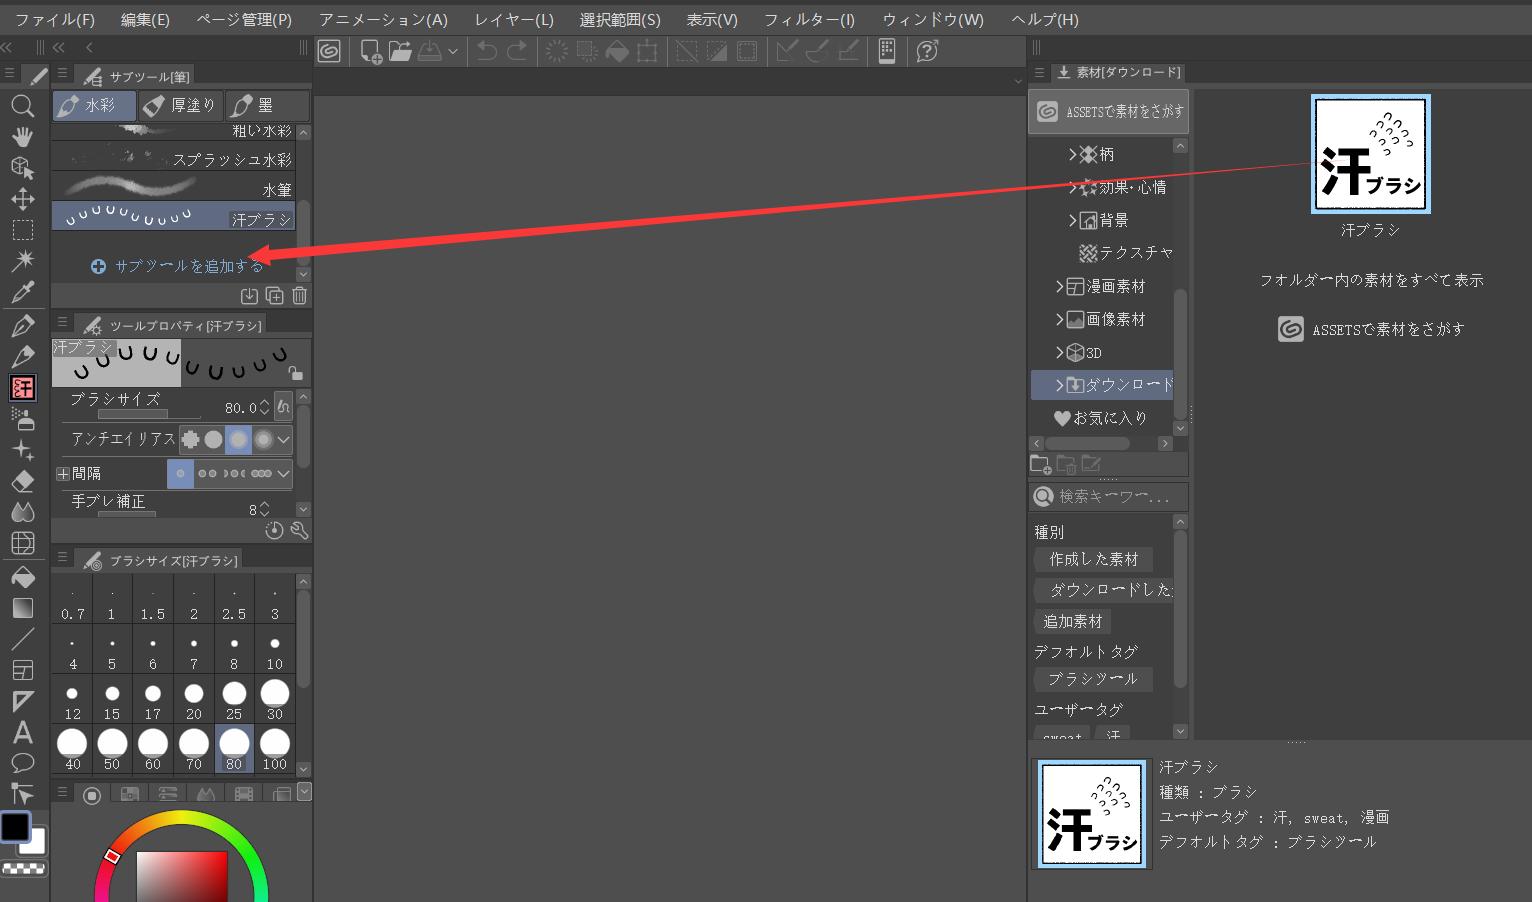This screenshot has width=1532, height=902.
Task: Click サブツールを追加する link
Action: point(178,266)
